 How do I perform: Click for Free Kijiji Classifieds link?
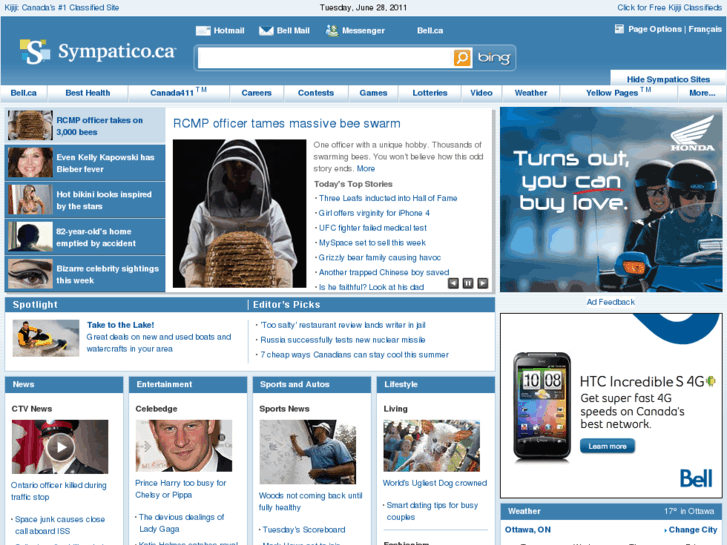[669, 7]
